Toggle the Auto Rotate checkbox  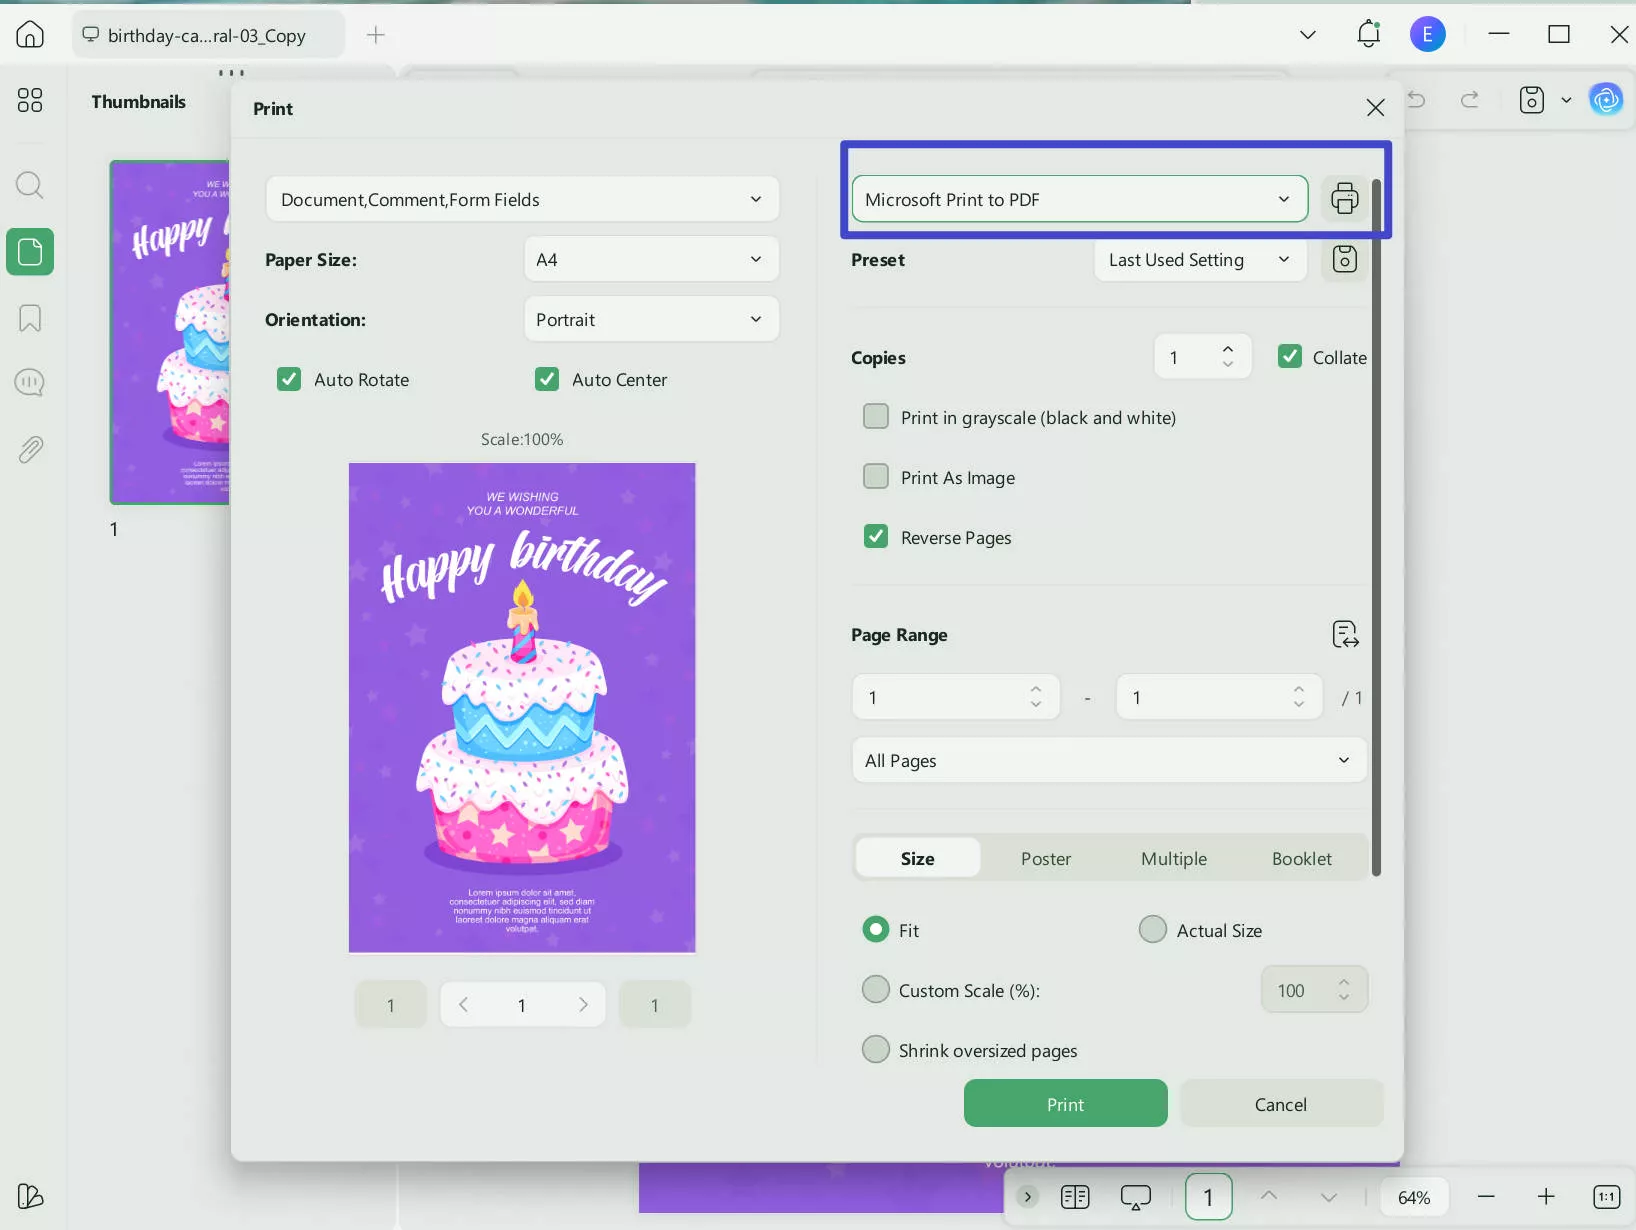289,380
